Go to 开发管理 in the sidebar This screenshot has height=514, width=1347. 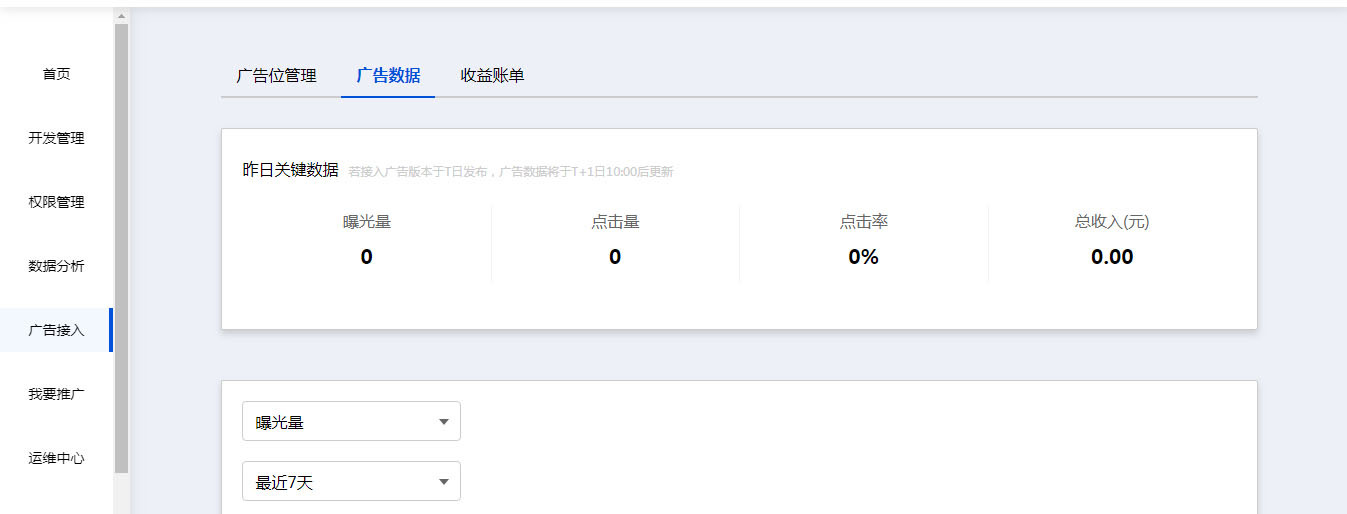click(x=56, y=138)
